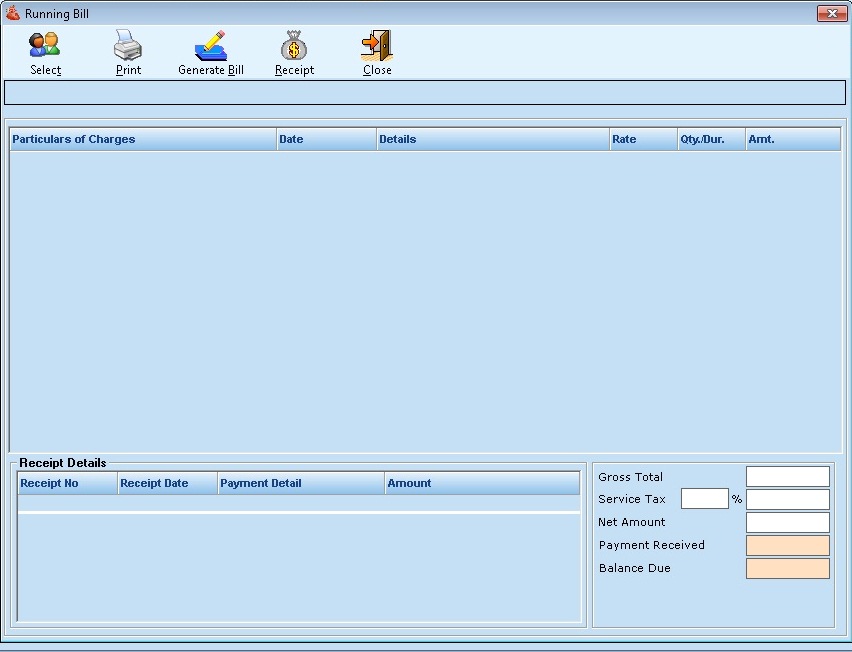This screenshot has width=852, height=652.
Task: Click the Print icon
Action: point(128,45)
